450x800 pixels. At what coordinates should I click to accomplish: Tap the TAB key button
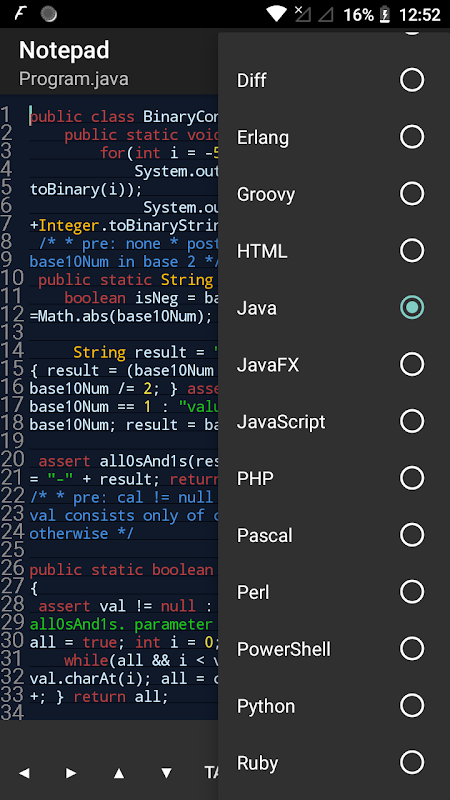pos(211,773)
